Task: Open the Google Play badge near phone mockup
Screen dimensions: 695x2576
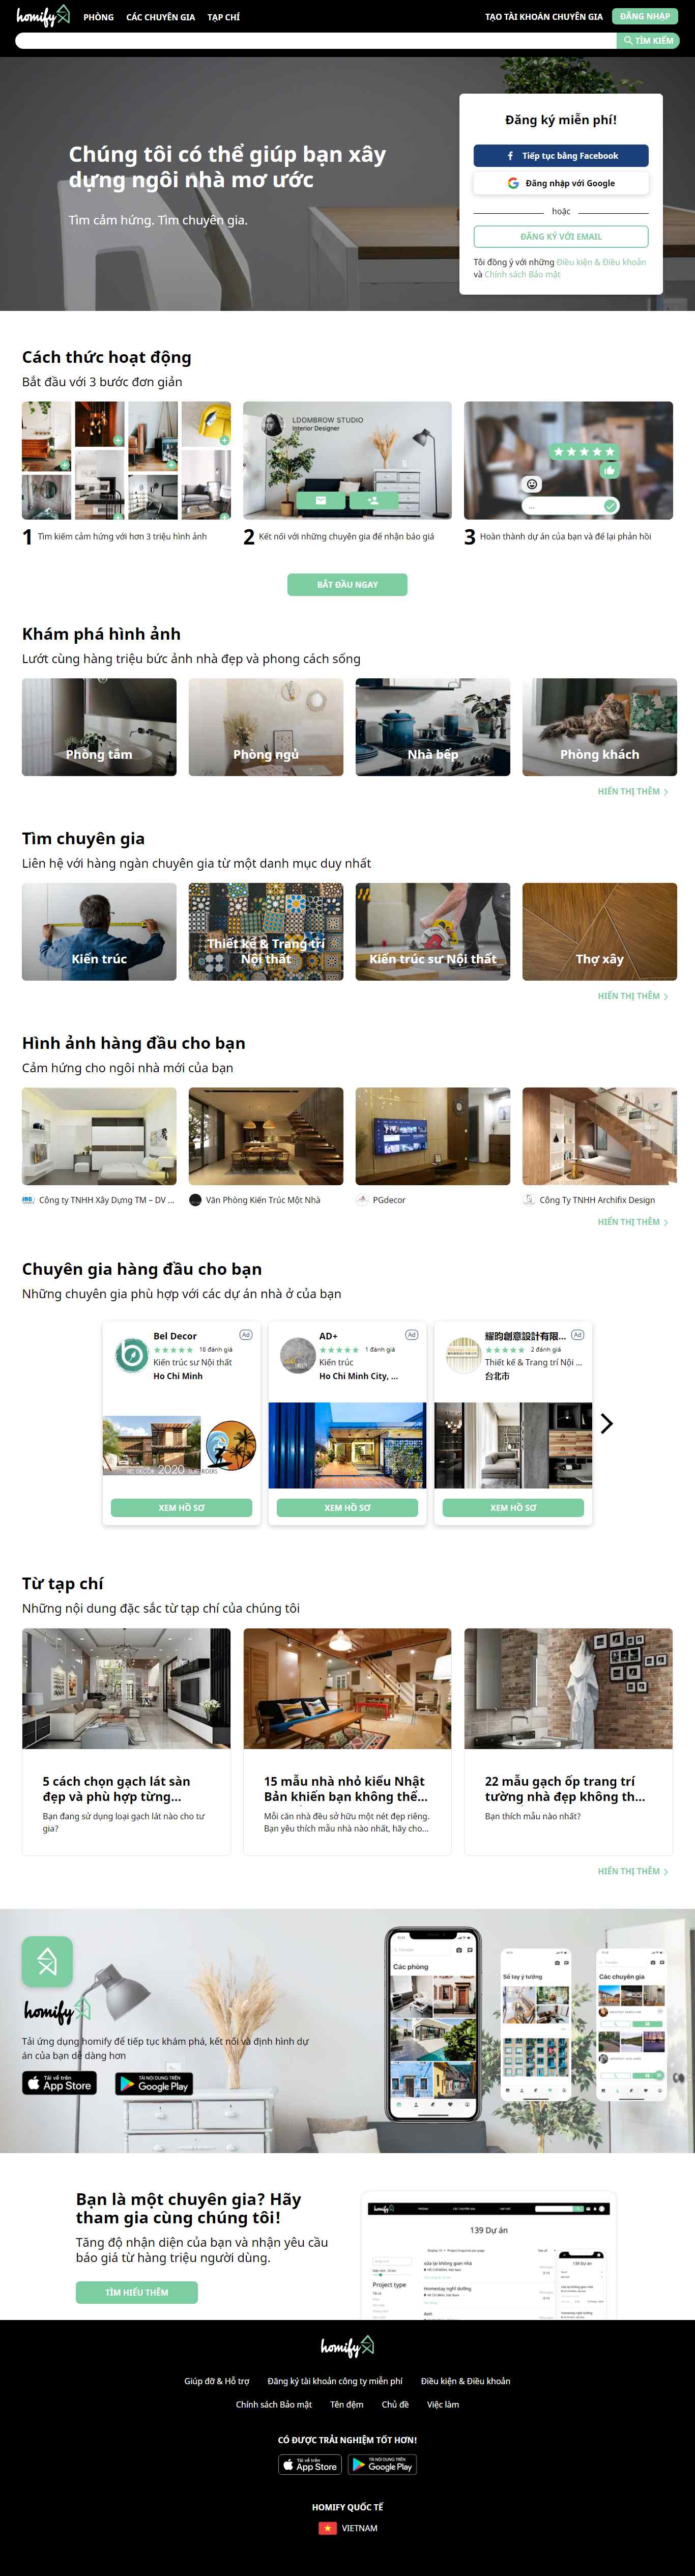Action: point(154,2083)
